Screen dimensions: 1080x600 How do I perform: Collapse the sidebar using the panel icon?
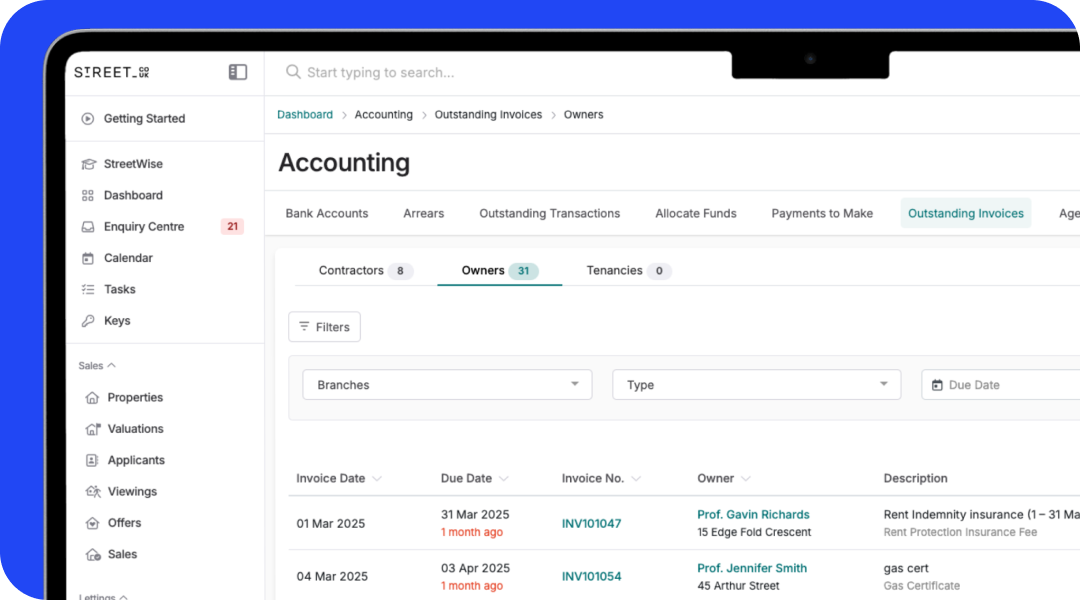pos(237,72)
